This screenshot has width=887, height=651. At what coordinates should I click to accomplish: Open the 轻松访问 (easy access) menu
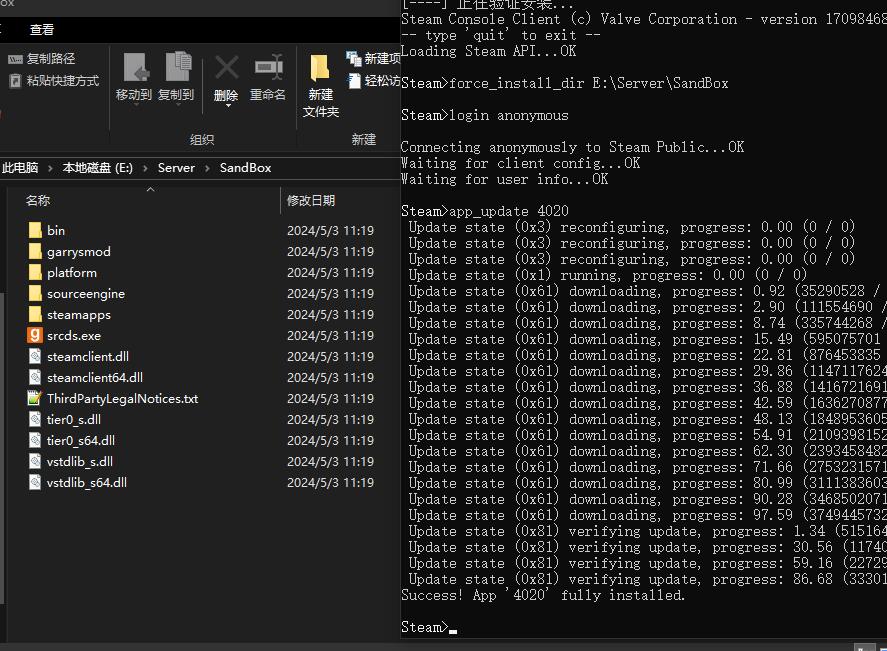pyautogui.click(x=374, y=80)
